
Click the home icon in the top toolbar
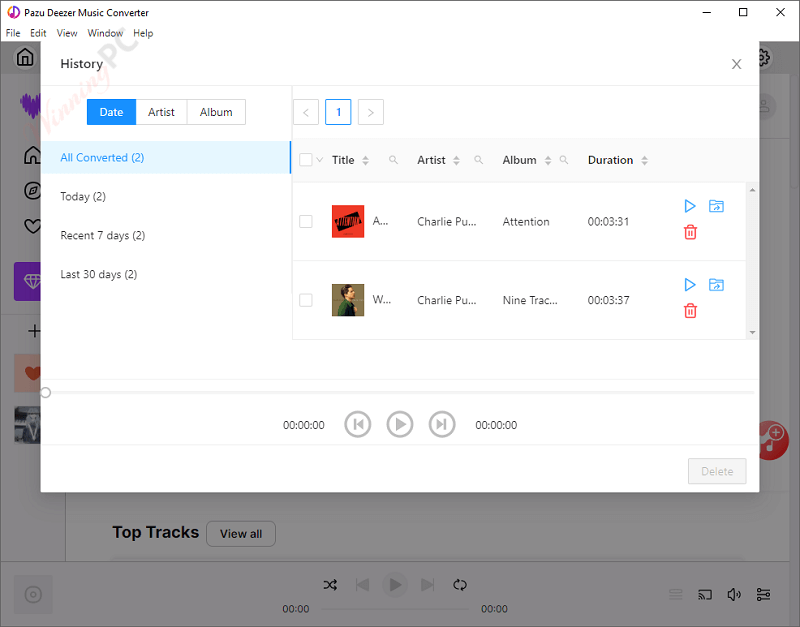[x=25, y=57]
